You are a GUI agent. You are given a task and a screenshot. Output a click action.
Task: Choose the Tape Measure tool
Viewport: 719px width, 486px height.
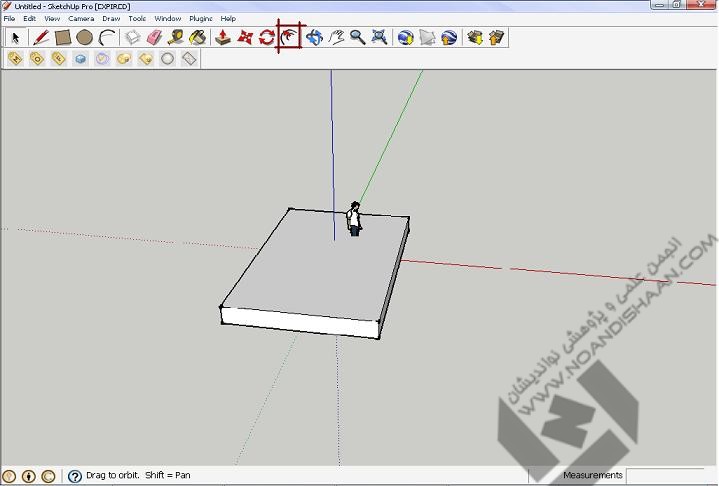pos(176,38)
